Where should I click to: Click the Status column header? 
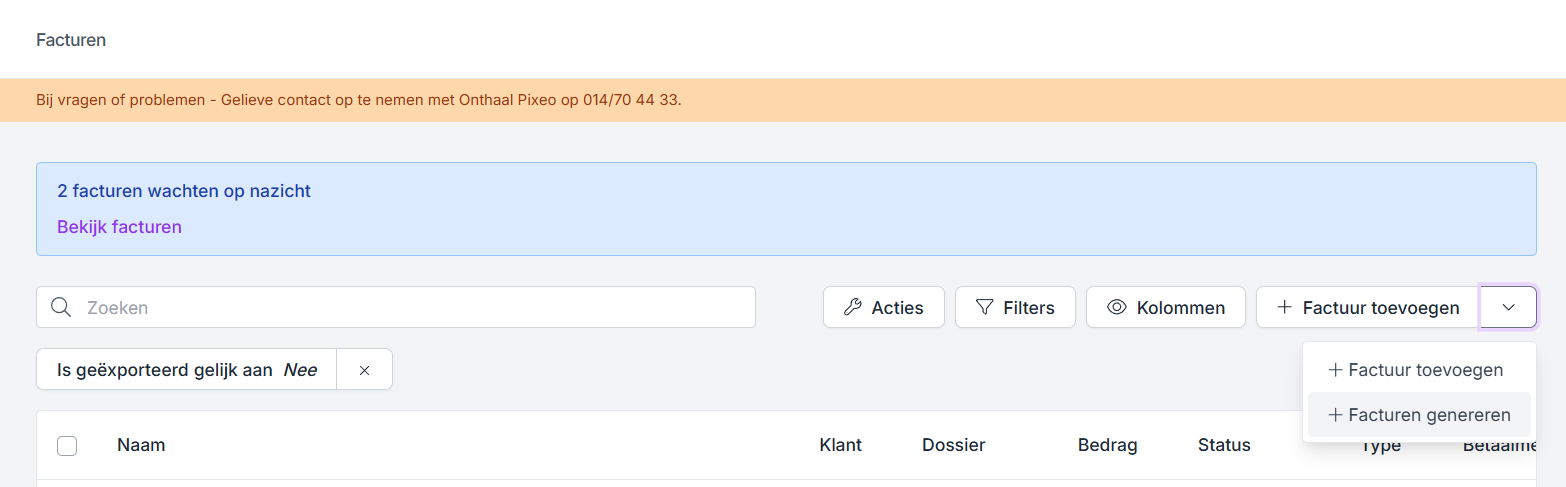click(x=1224, y=445)
